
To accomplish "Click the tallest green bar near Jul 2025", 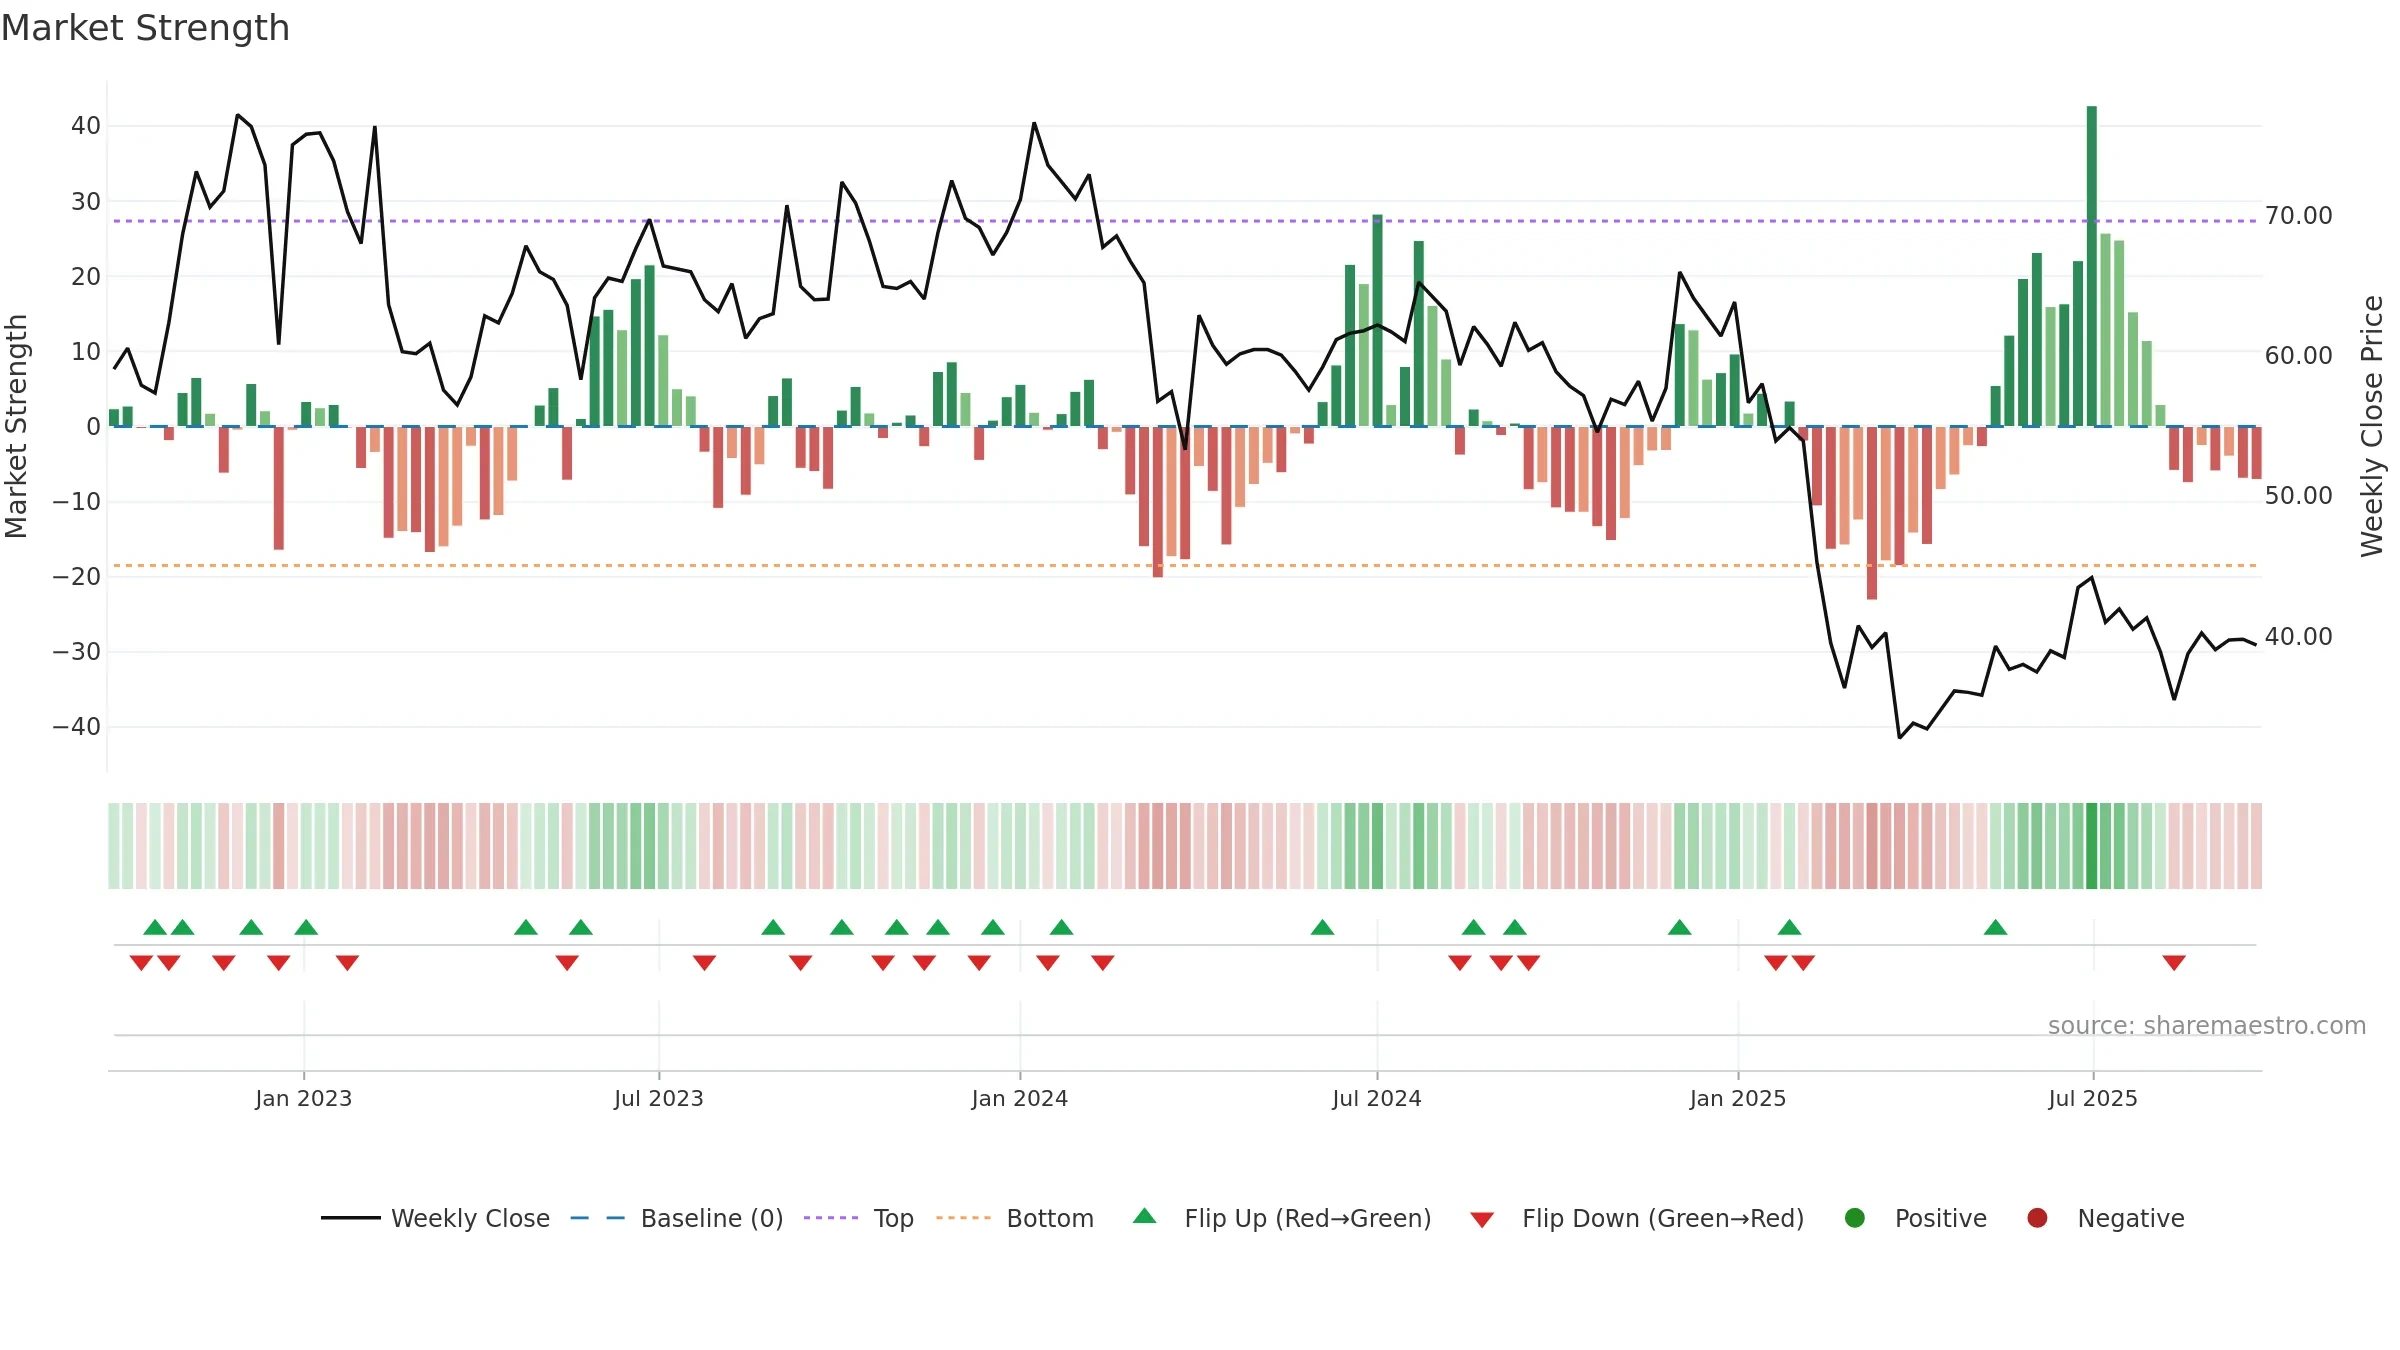I will click(x=2092, y=266).
